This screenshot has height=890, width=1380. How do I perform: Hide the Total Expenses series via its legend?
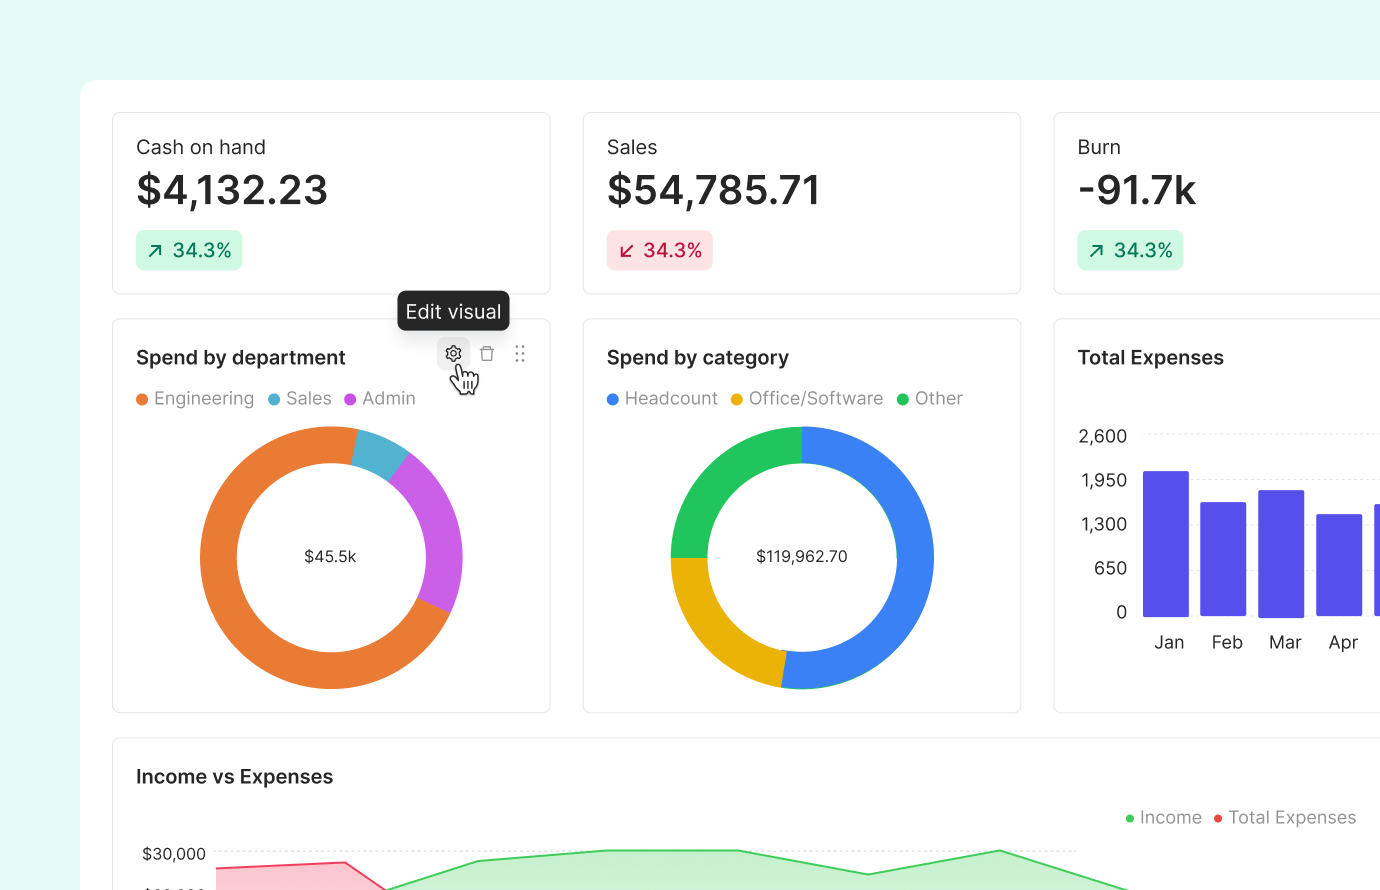1284,817
